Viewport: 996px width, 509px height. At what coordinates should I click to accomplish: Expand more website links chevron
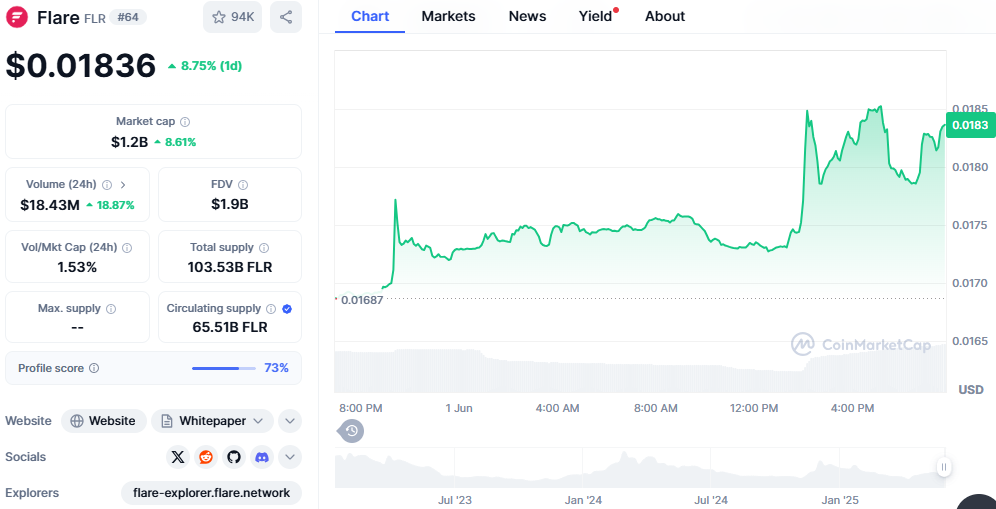point(290,421)
